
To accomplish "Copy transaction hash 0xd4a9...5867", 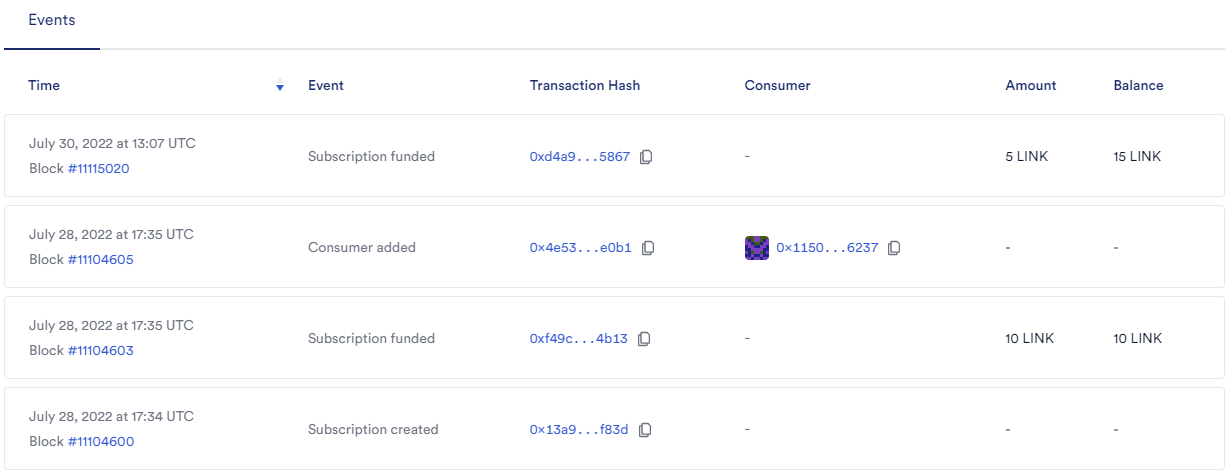I will pyautogui.click(x=646, y=157).
